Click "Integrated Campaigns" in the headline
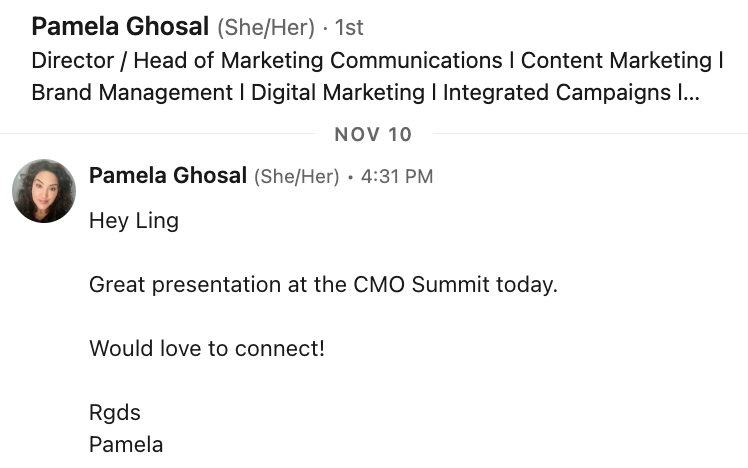The width and height of the screenshot is (748, 468). (556, 93)
